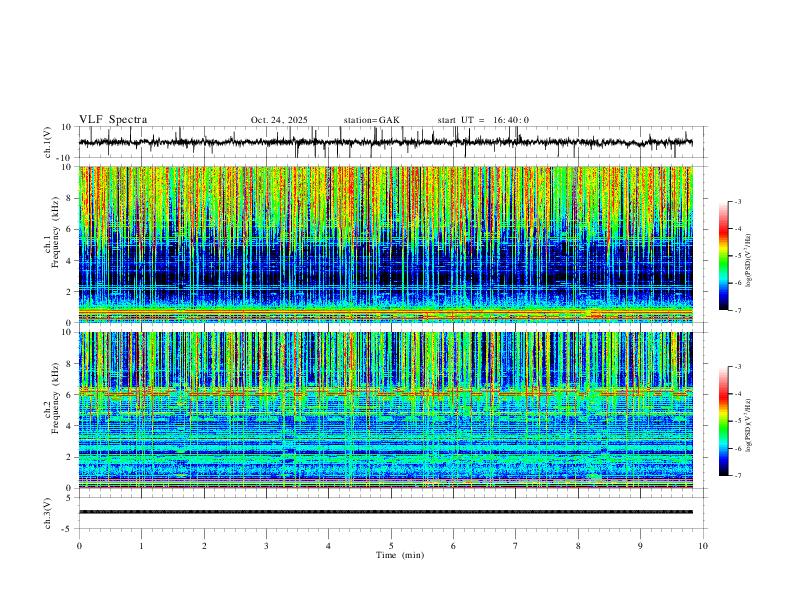The width and height of the screenshot is (792, 612).
Task: Click the '6' kHz tick on ch.2 spectrogram axis
Action: pyautogui.click(x=70, y=394)
